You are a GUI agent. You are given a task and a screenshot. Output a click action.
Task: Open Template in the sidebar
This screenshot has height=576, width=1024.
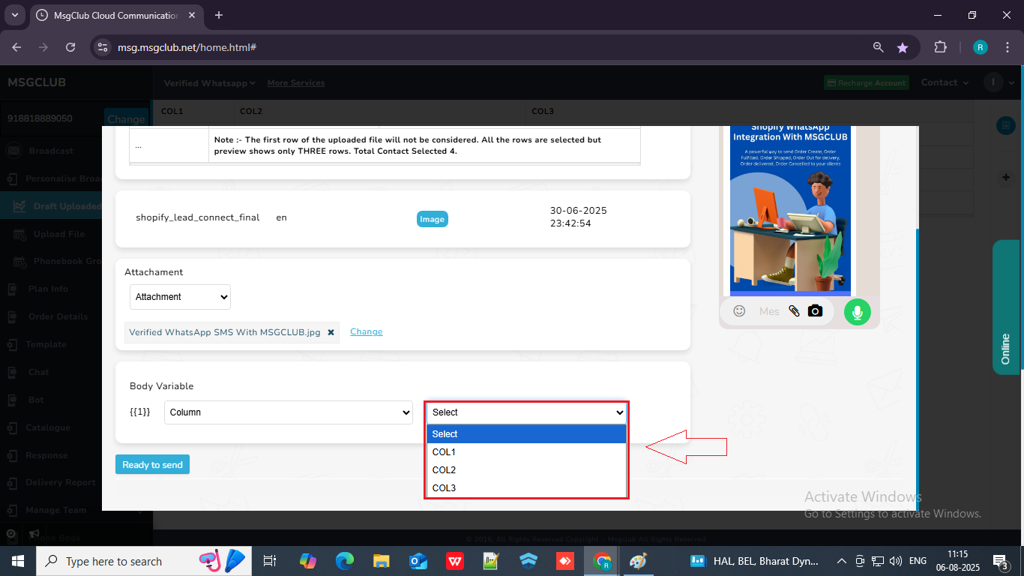coord(46,344)
